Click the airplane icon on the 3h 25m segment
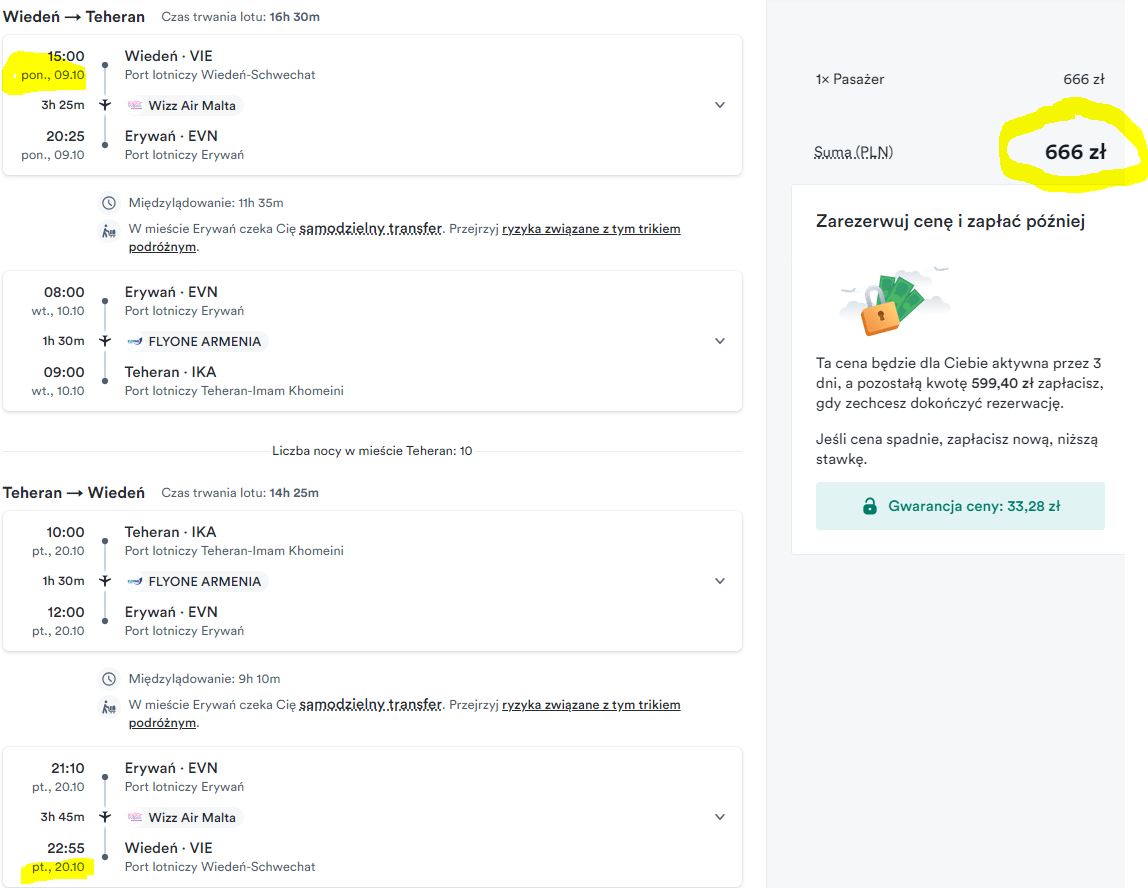This screenshot has height=888, width=1148. tap(105, 105)
